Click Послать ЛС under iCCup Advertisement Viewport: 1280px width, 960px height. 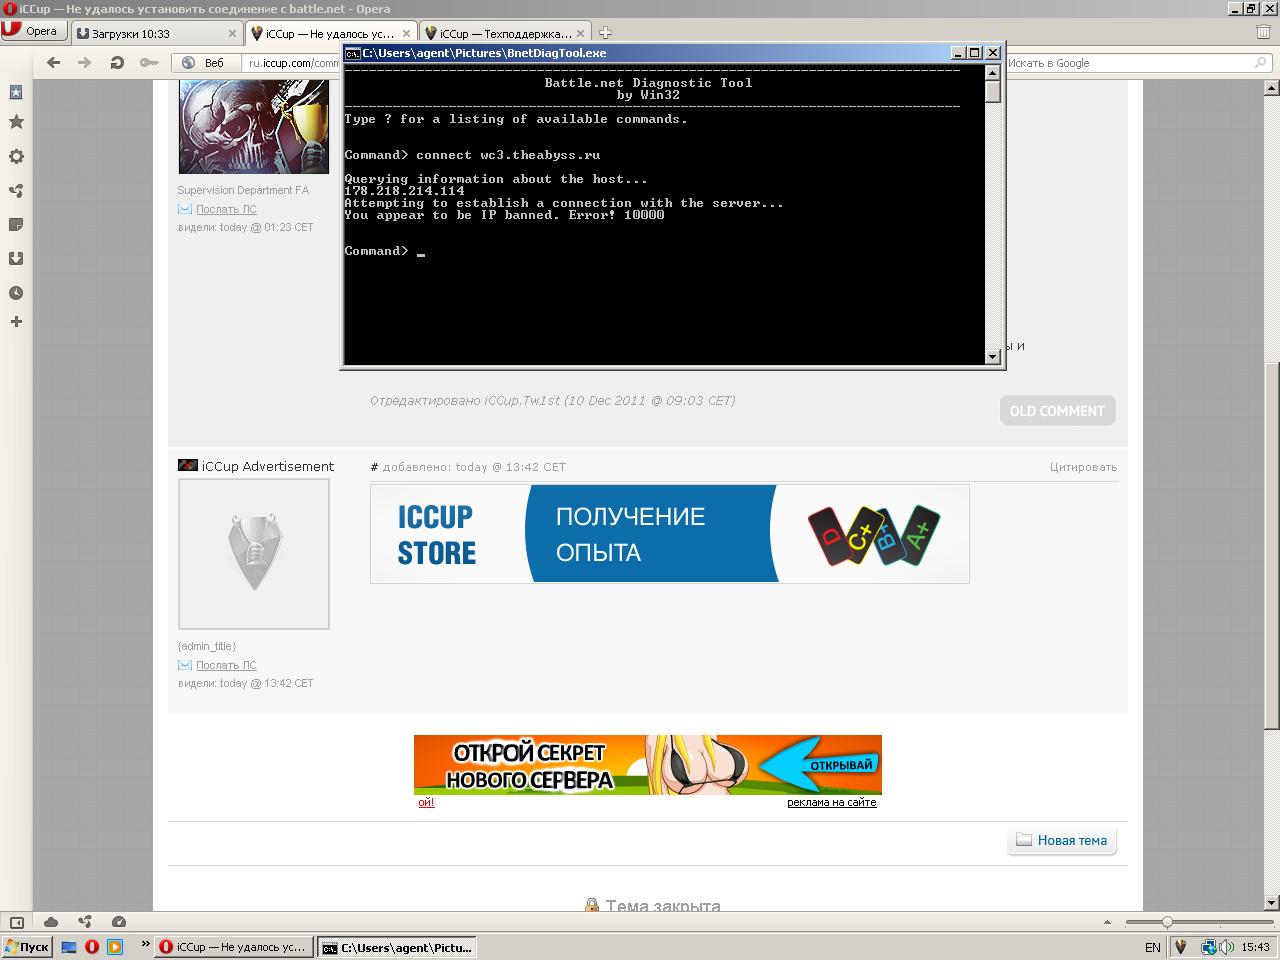tap(226, 665)
